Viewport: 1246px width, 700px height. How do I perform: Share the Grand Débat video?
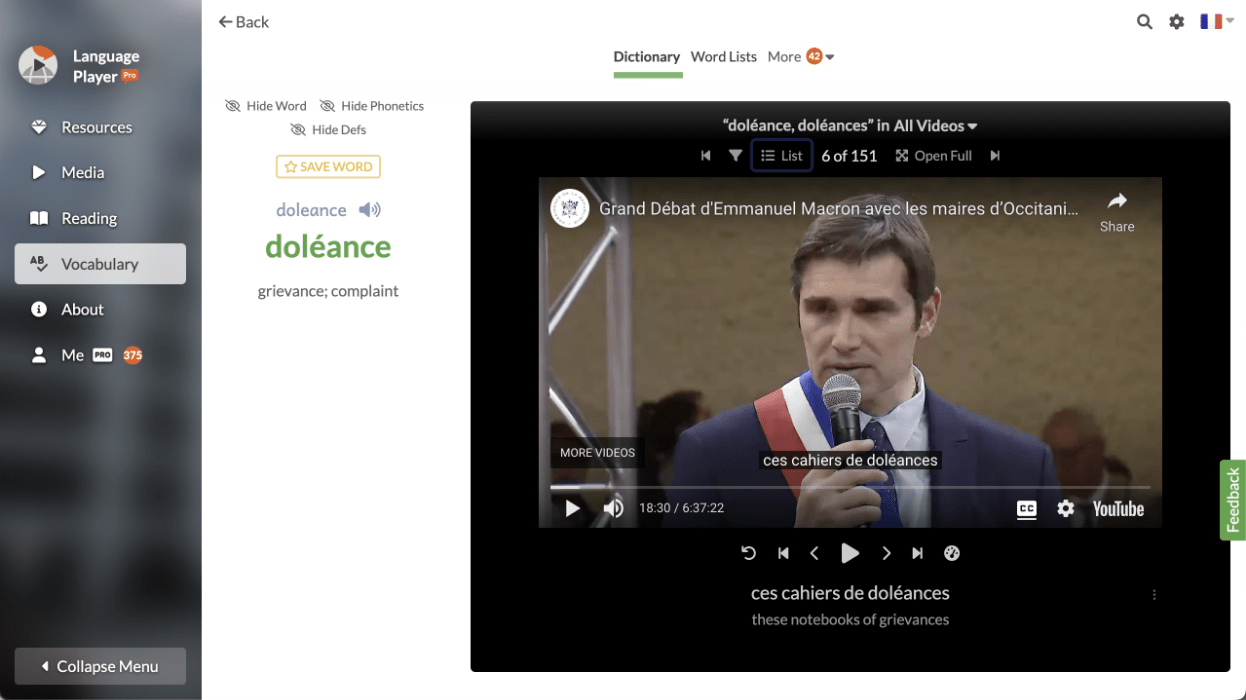[1117, 209]
